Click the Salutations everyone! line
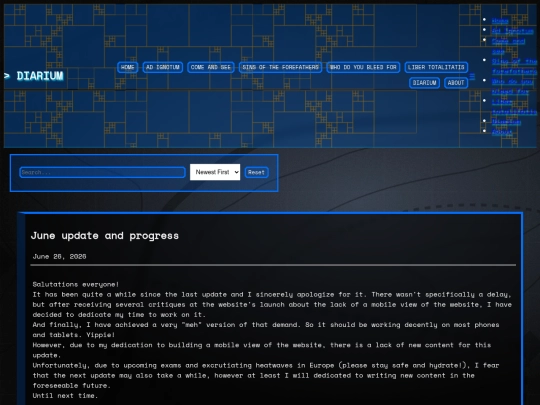 point(76,284)
